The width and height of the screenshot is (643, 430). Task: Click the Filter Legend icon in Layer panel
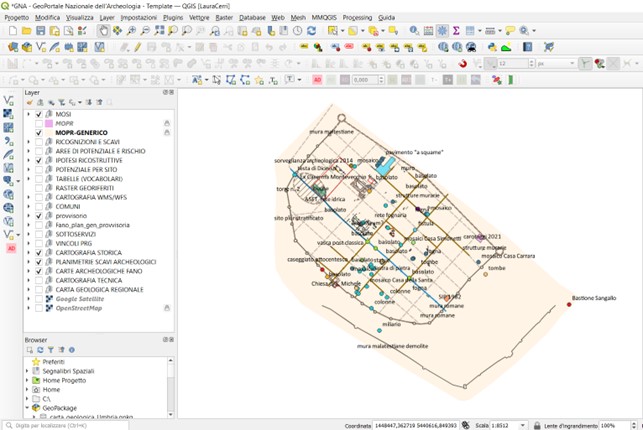[x=60, y=102]
